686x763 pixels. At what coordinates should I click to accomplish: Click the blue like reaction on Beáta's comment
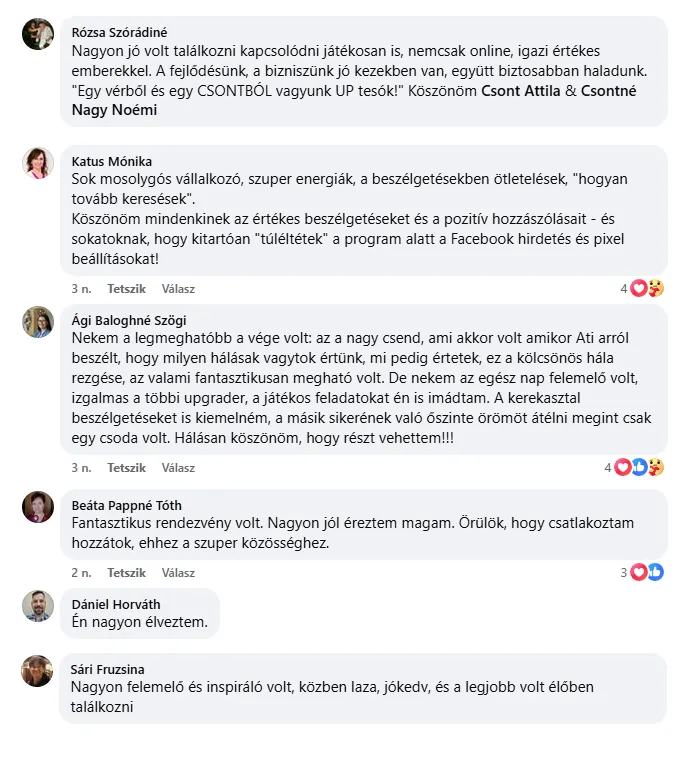click(655, 573)
